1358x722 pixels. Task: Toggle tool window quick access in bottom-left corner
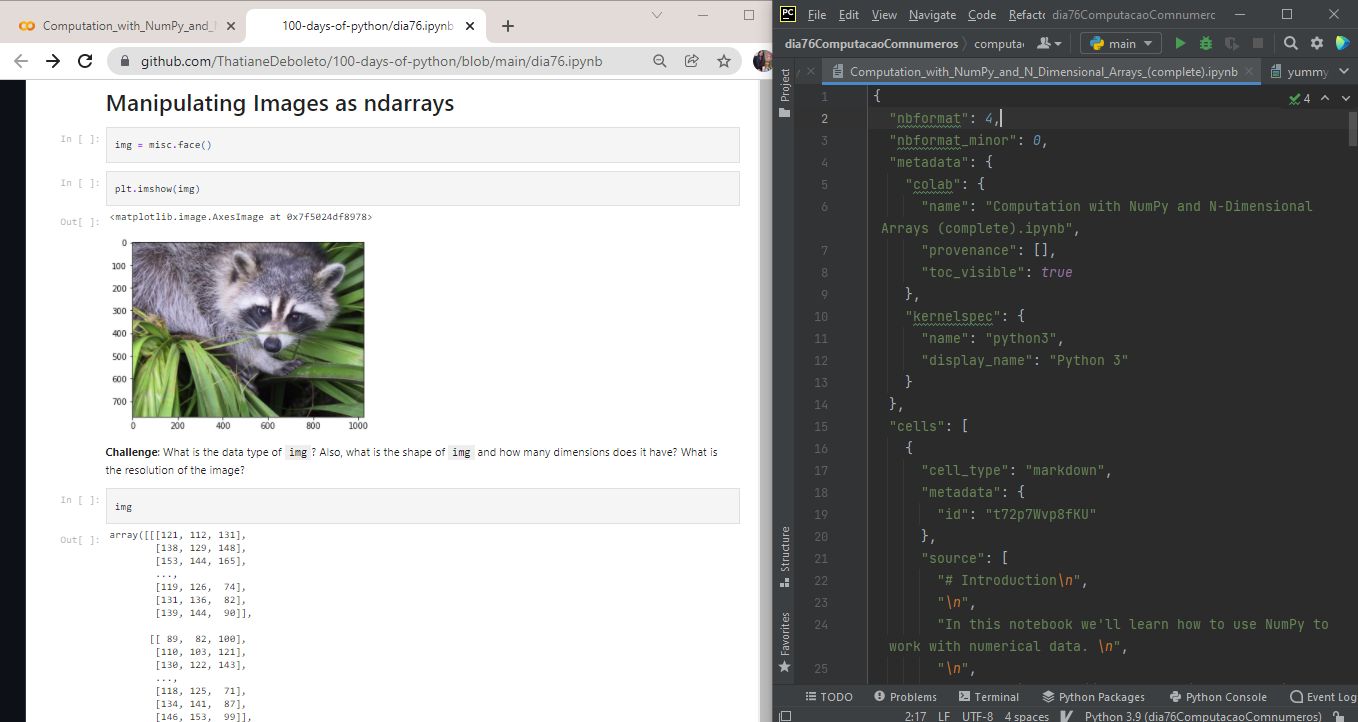point(785,716)
